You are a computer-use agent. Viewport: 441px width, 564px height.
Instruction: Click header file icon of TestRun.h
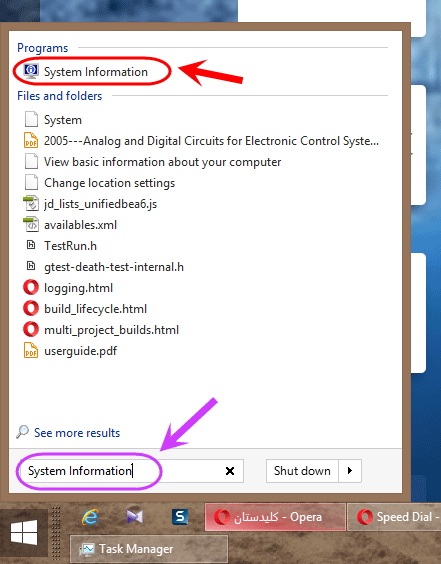click(31, 245)
